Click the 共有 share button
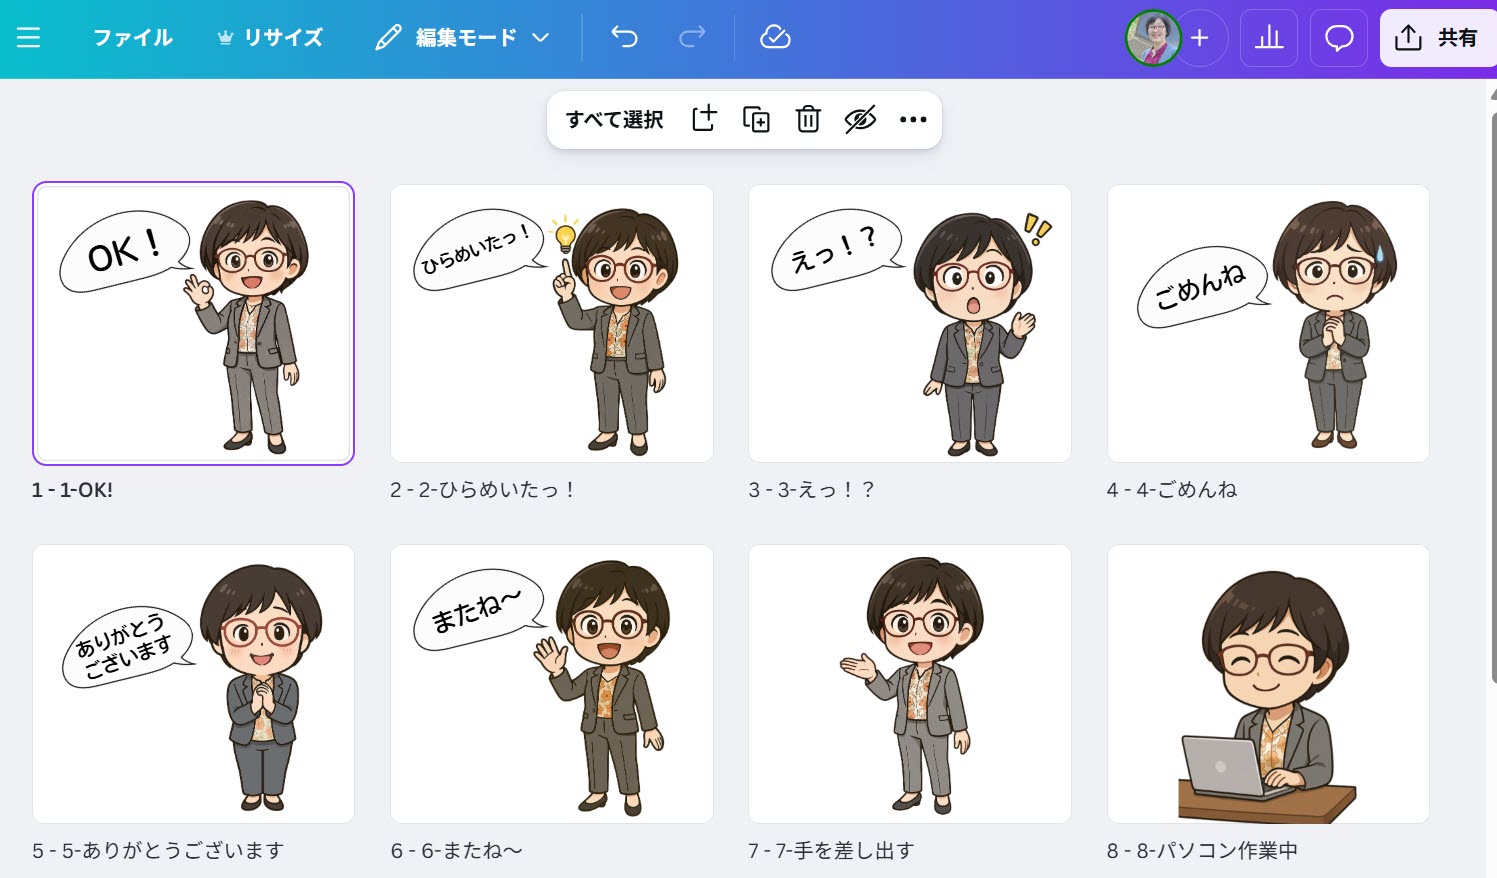 [x=1437, y=38]
